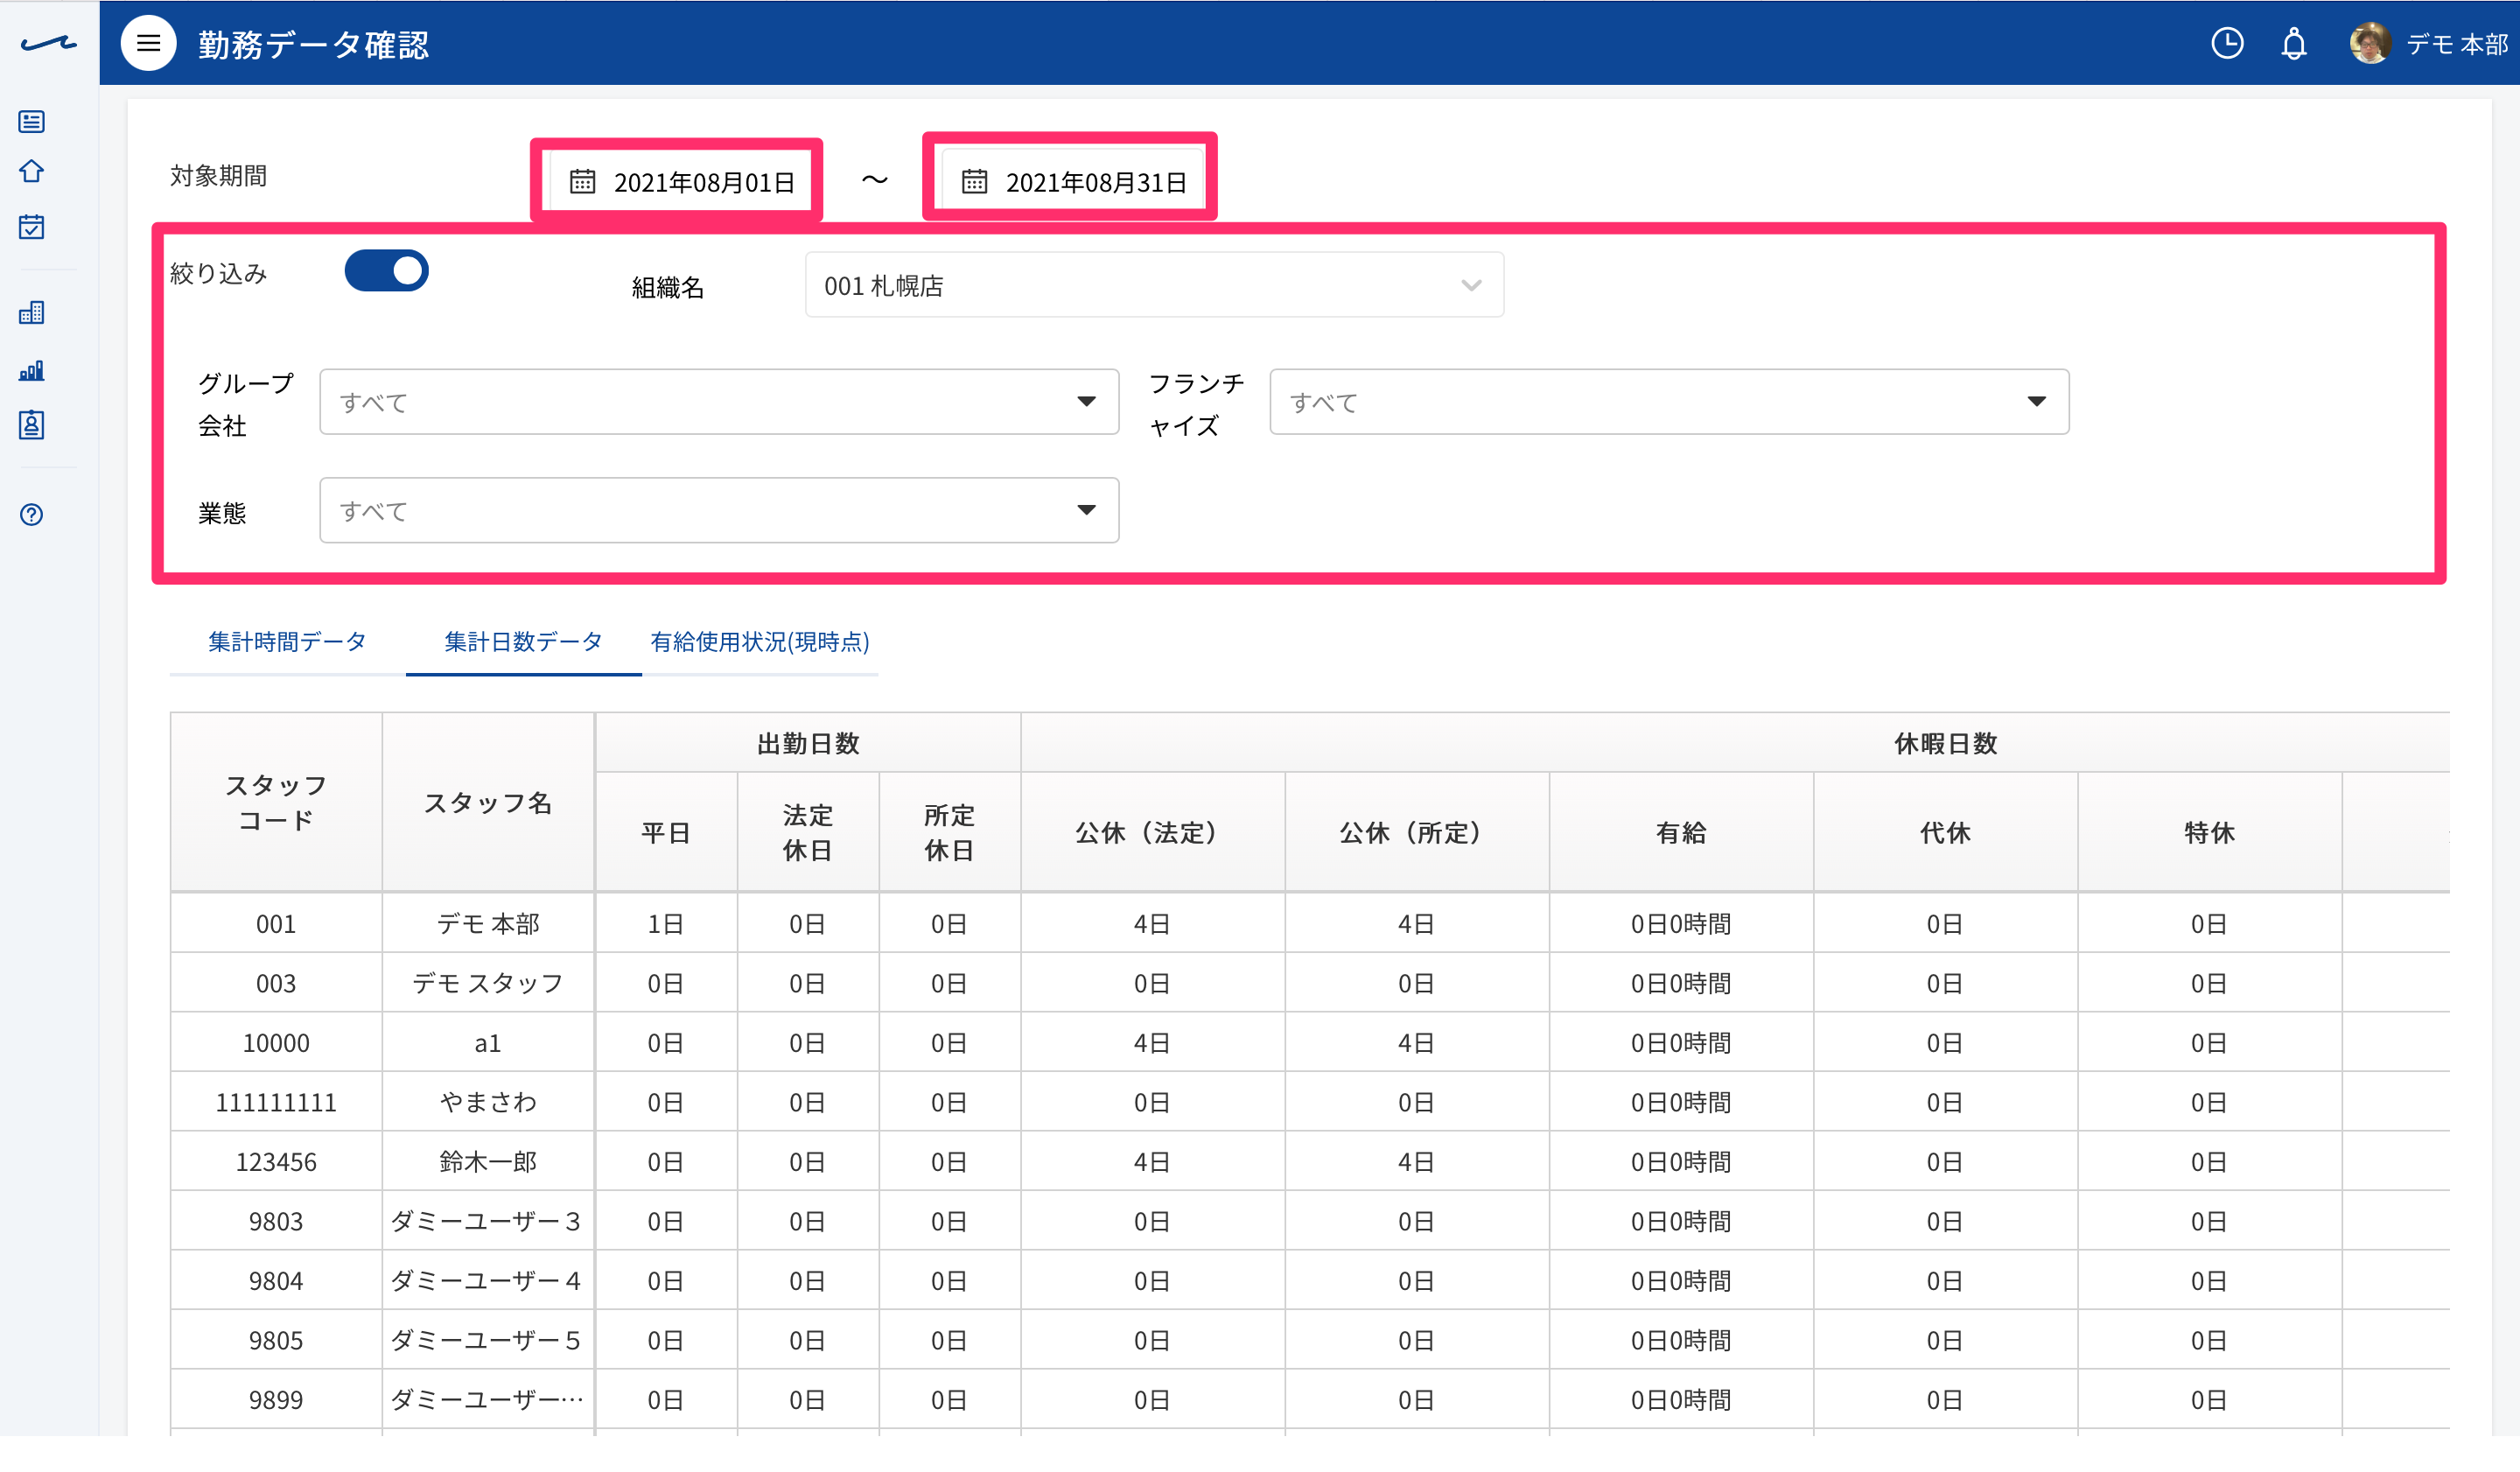Open the calendar check sidebar icon

tap(32, 227)
